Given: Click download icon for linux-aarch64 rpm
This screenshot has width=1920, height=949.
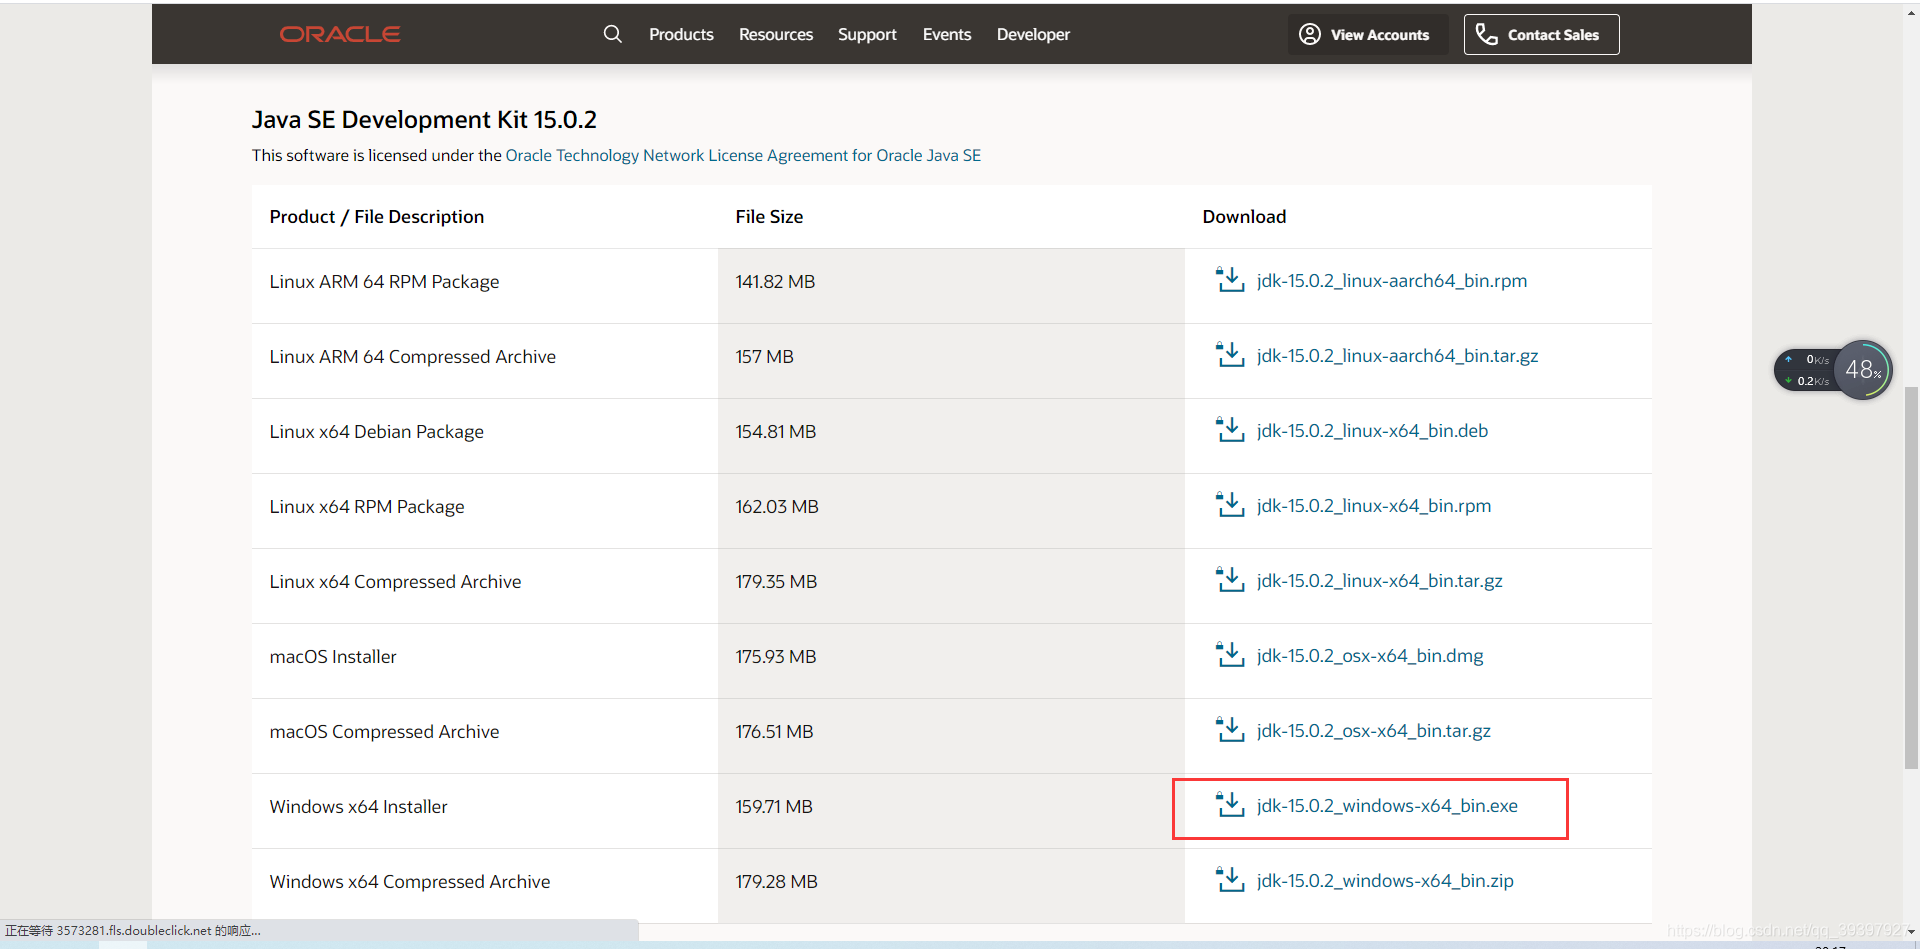Looking at the screenshot, I should [x=1230, y=280].
